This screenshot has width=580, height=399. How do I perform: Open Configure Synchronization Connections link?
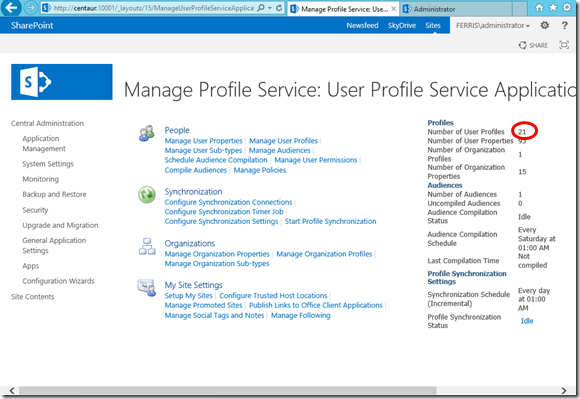pos(228,202)
